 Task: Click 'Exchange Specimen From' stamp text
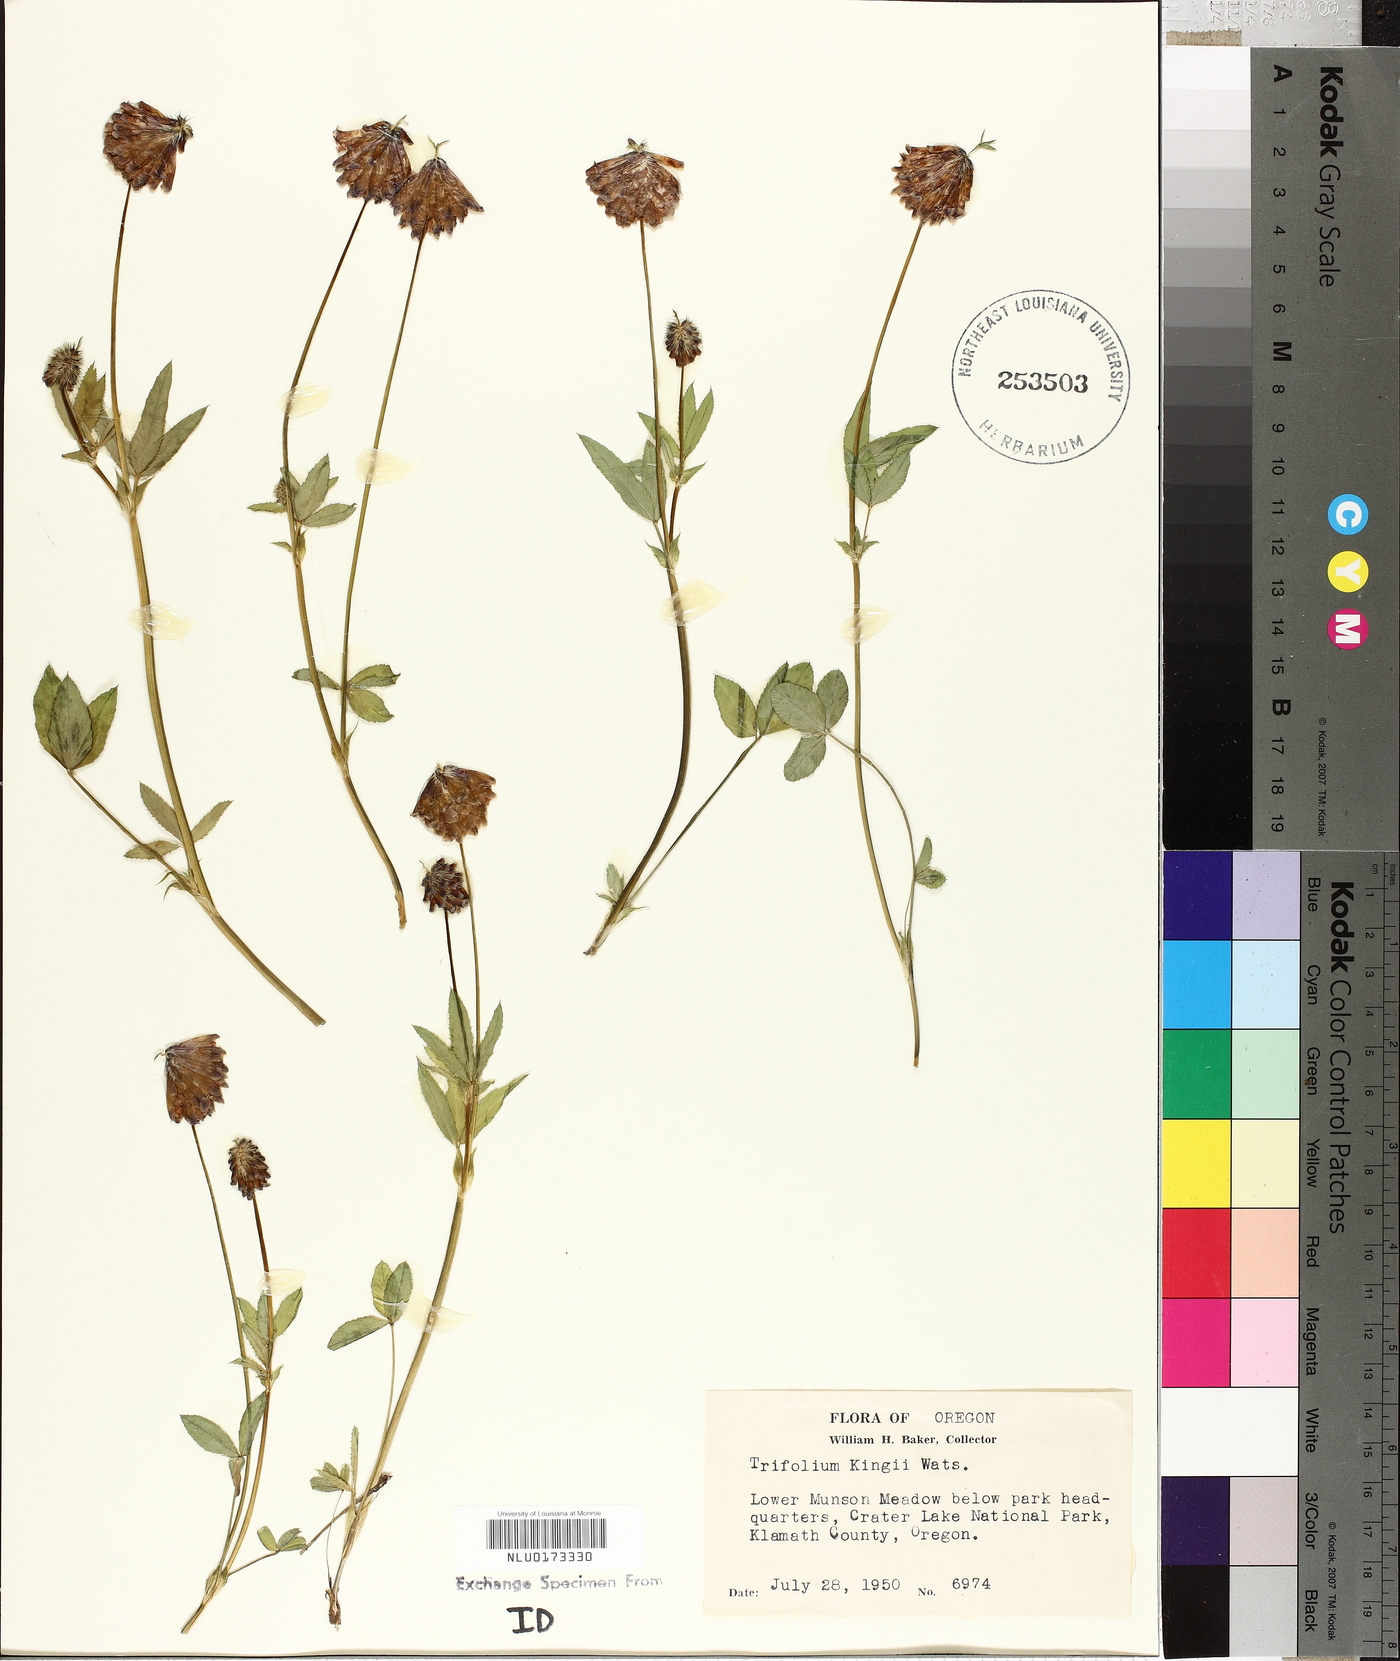point(559,1582)
